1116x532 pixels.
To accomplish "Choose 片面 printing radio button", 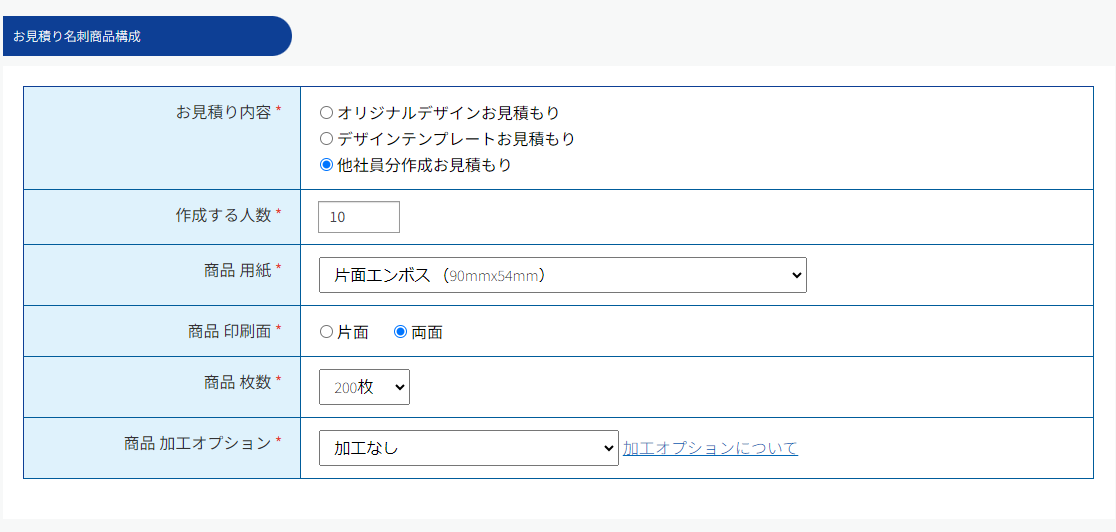I will [327, 332].
